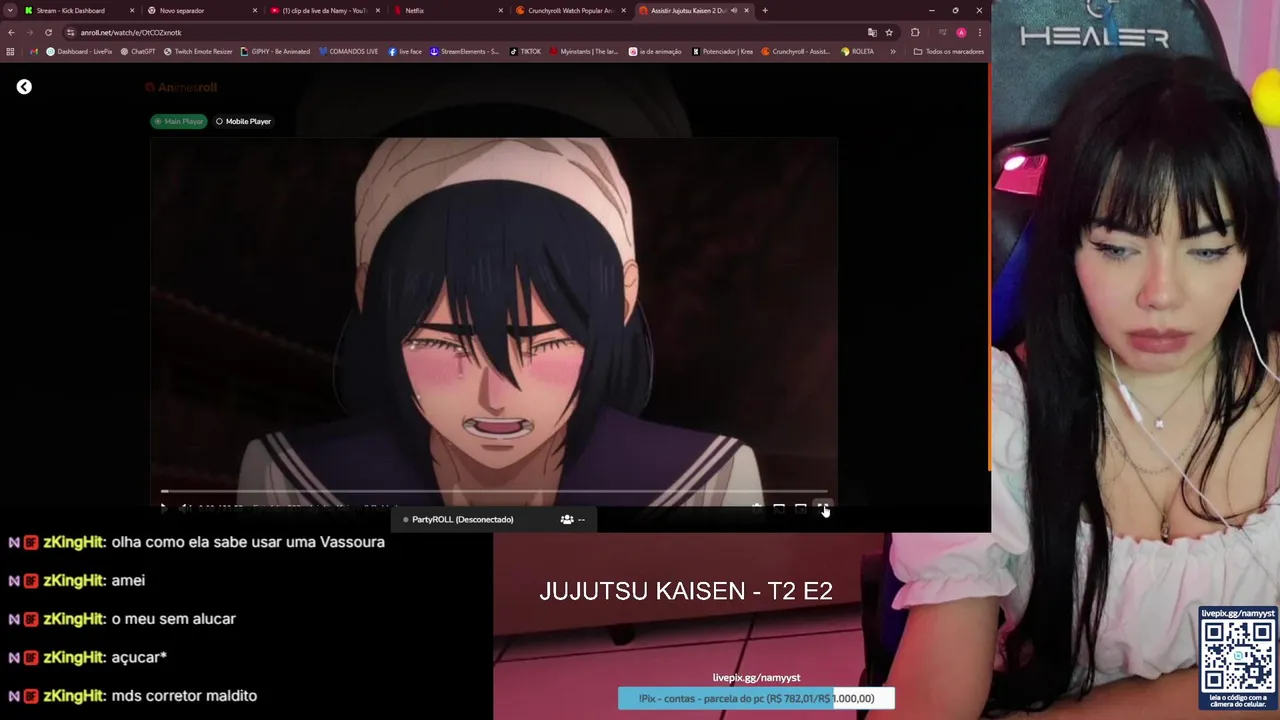Switch to the Netflix tab
Image resolution: width=1280 pixels, height=720 pixels.
click(x=446, y=10)
